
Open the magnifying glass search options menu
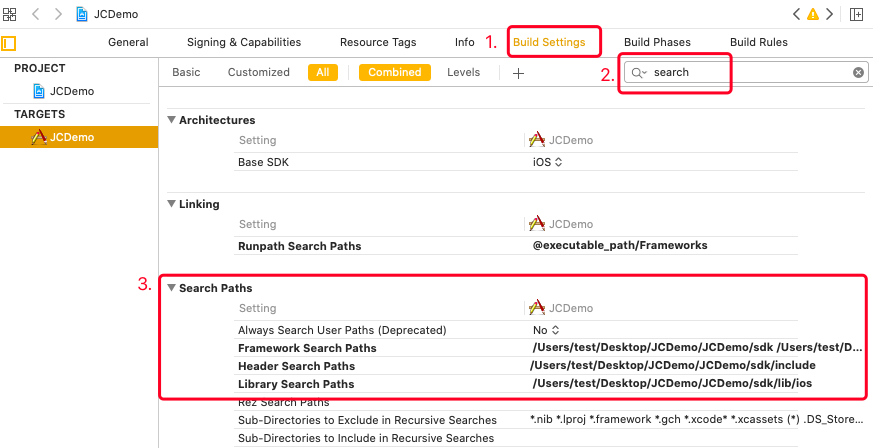coord(639,72)
